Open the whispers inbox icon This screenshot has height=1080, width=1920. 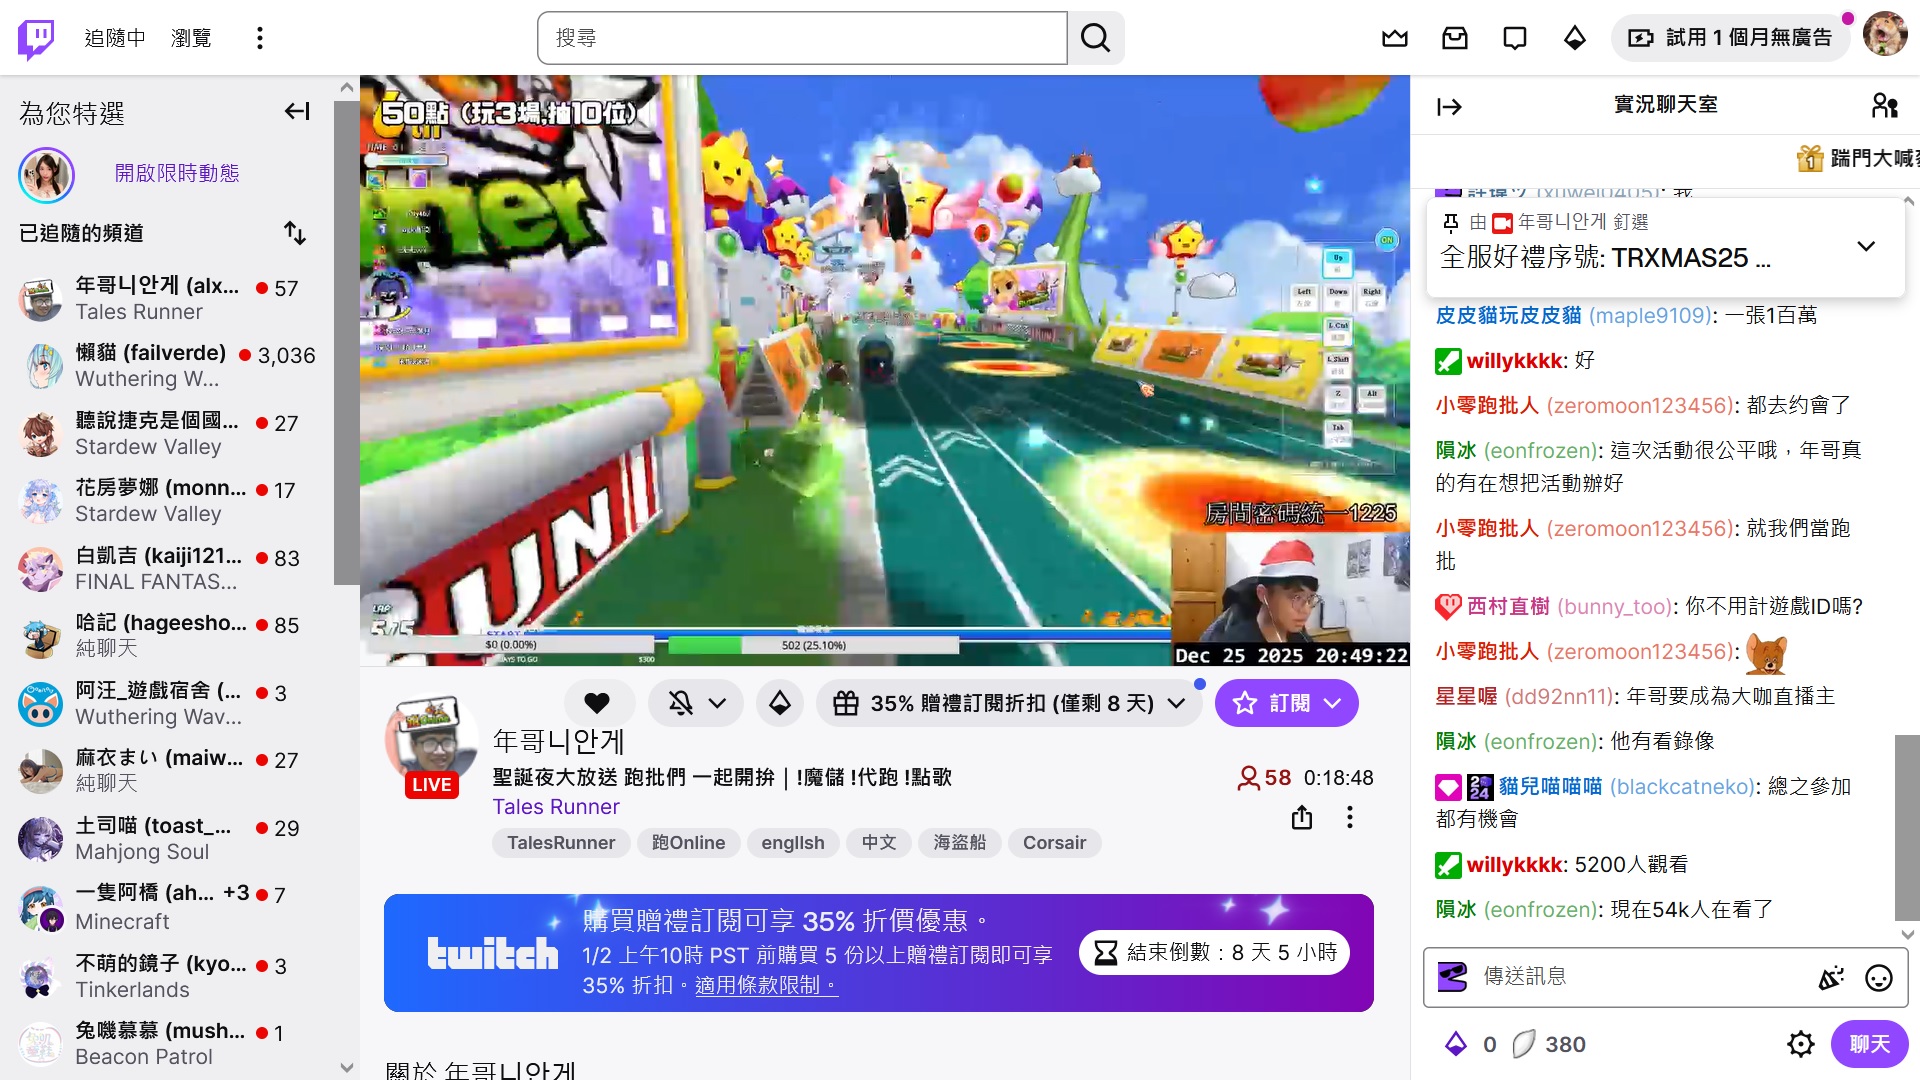(1455, 37)
